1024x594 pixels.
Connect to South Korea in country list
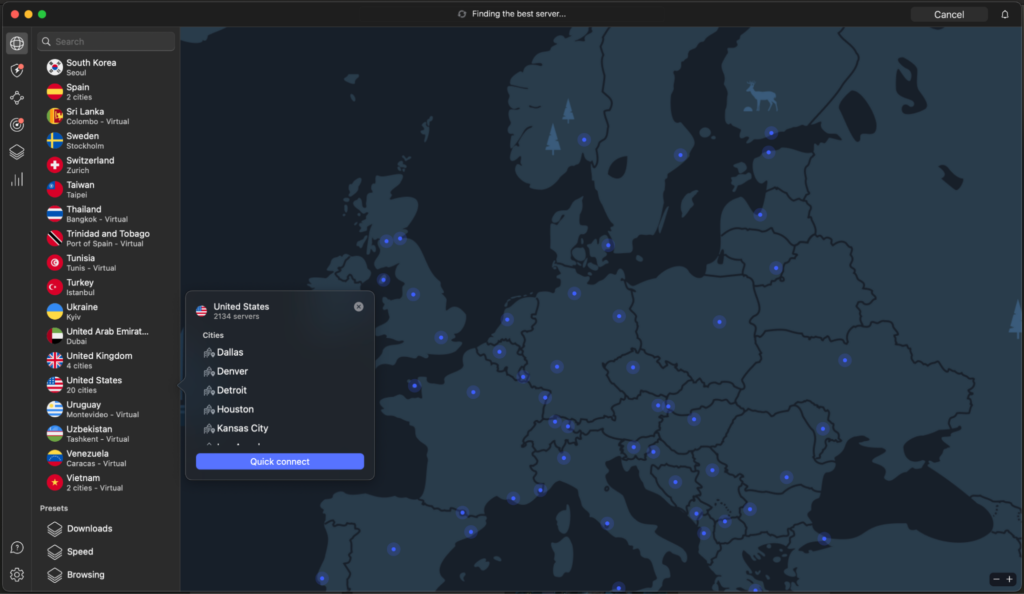coord(108,67)
